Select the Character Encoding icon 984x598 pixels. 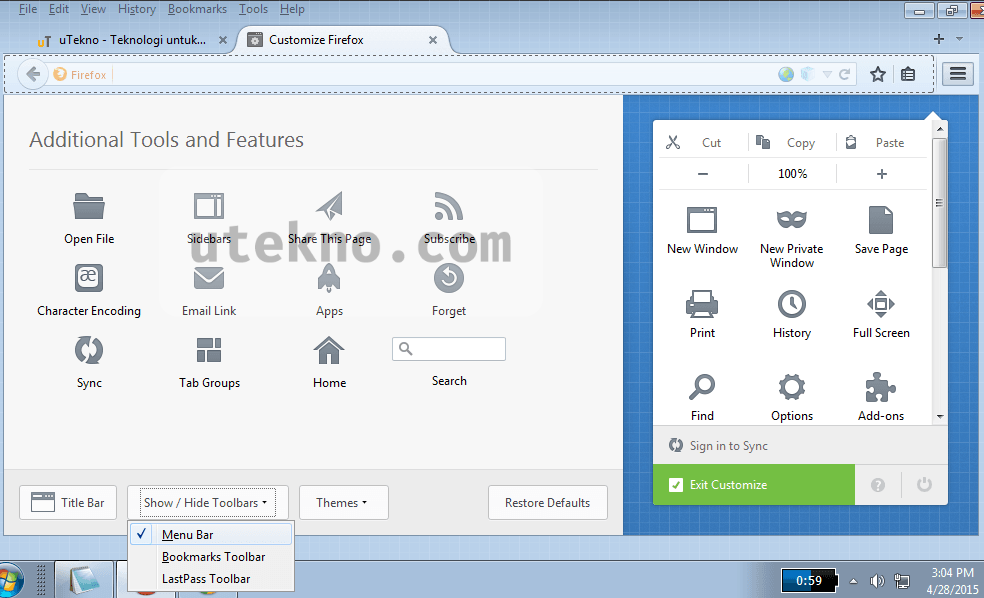pos(88,277)
